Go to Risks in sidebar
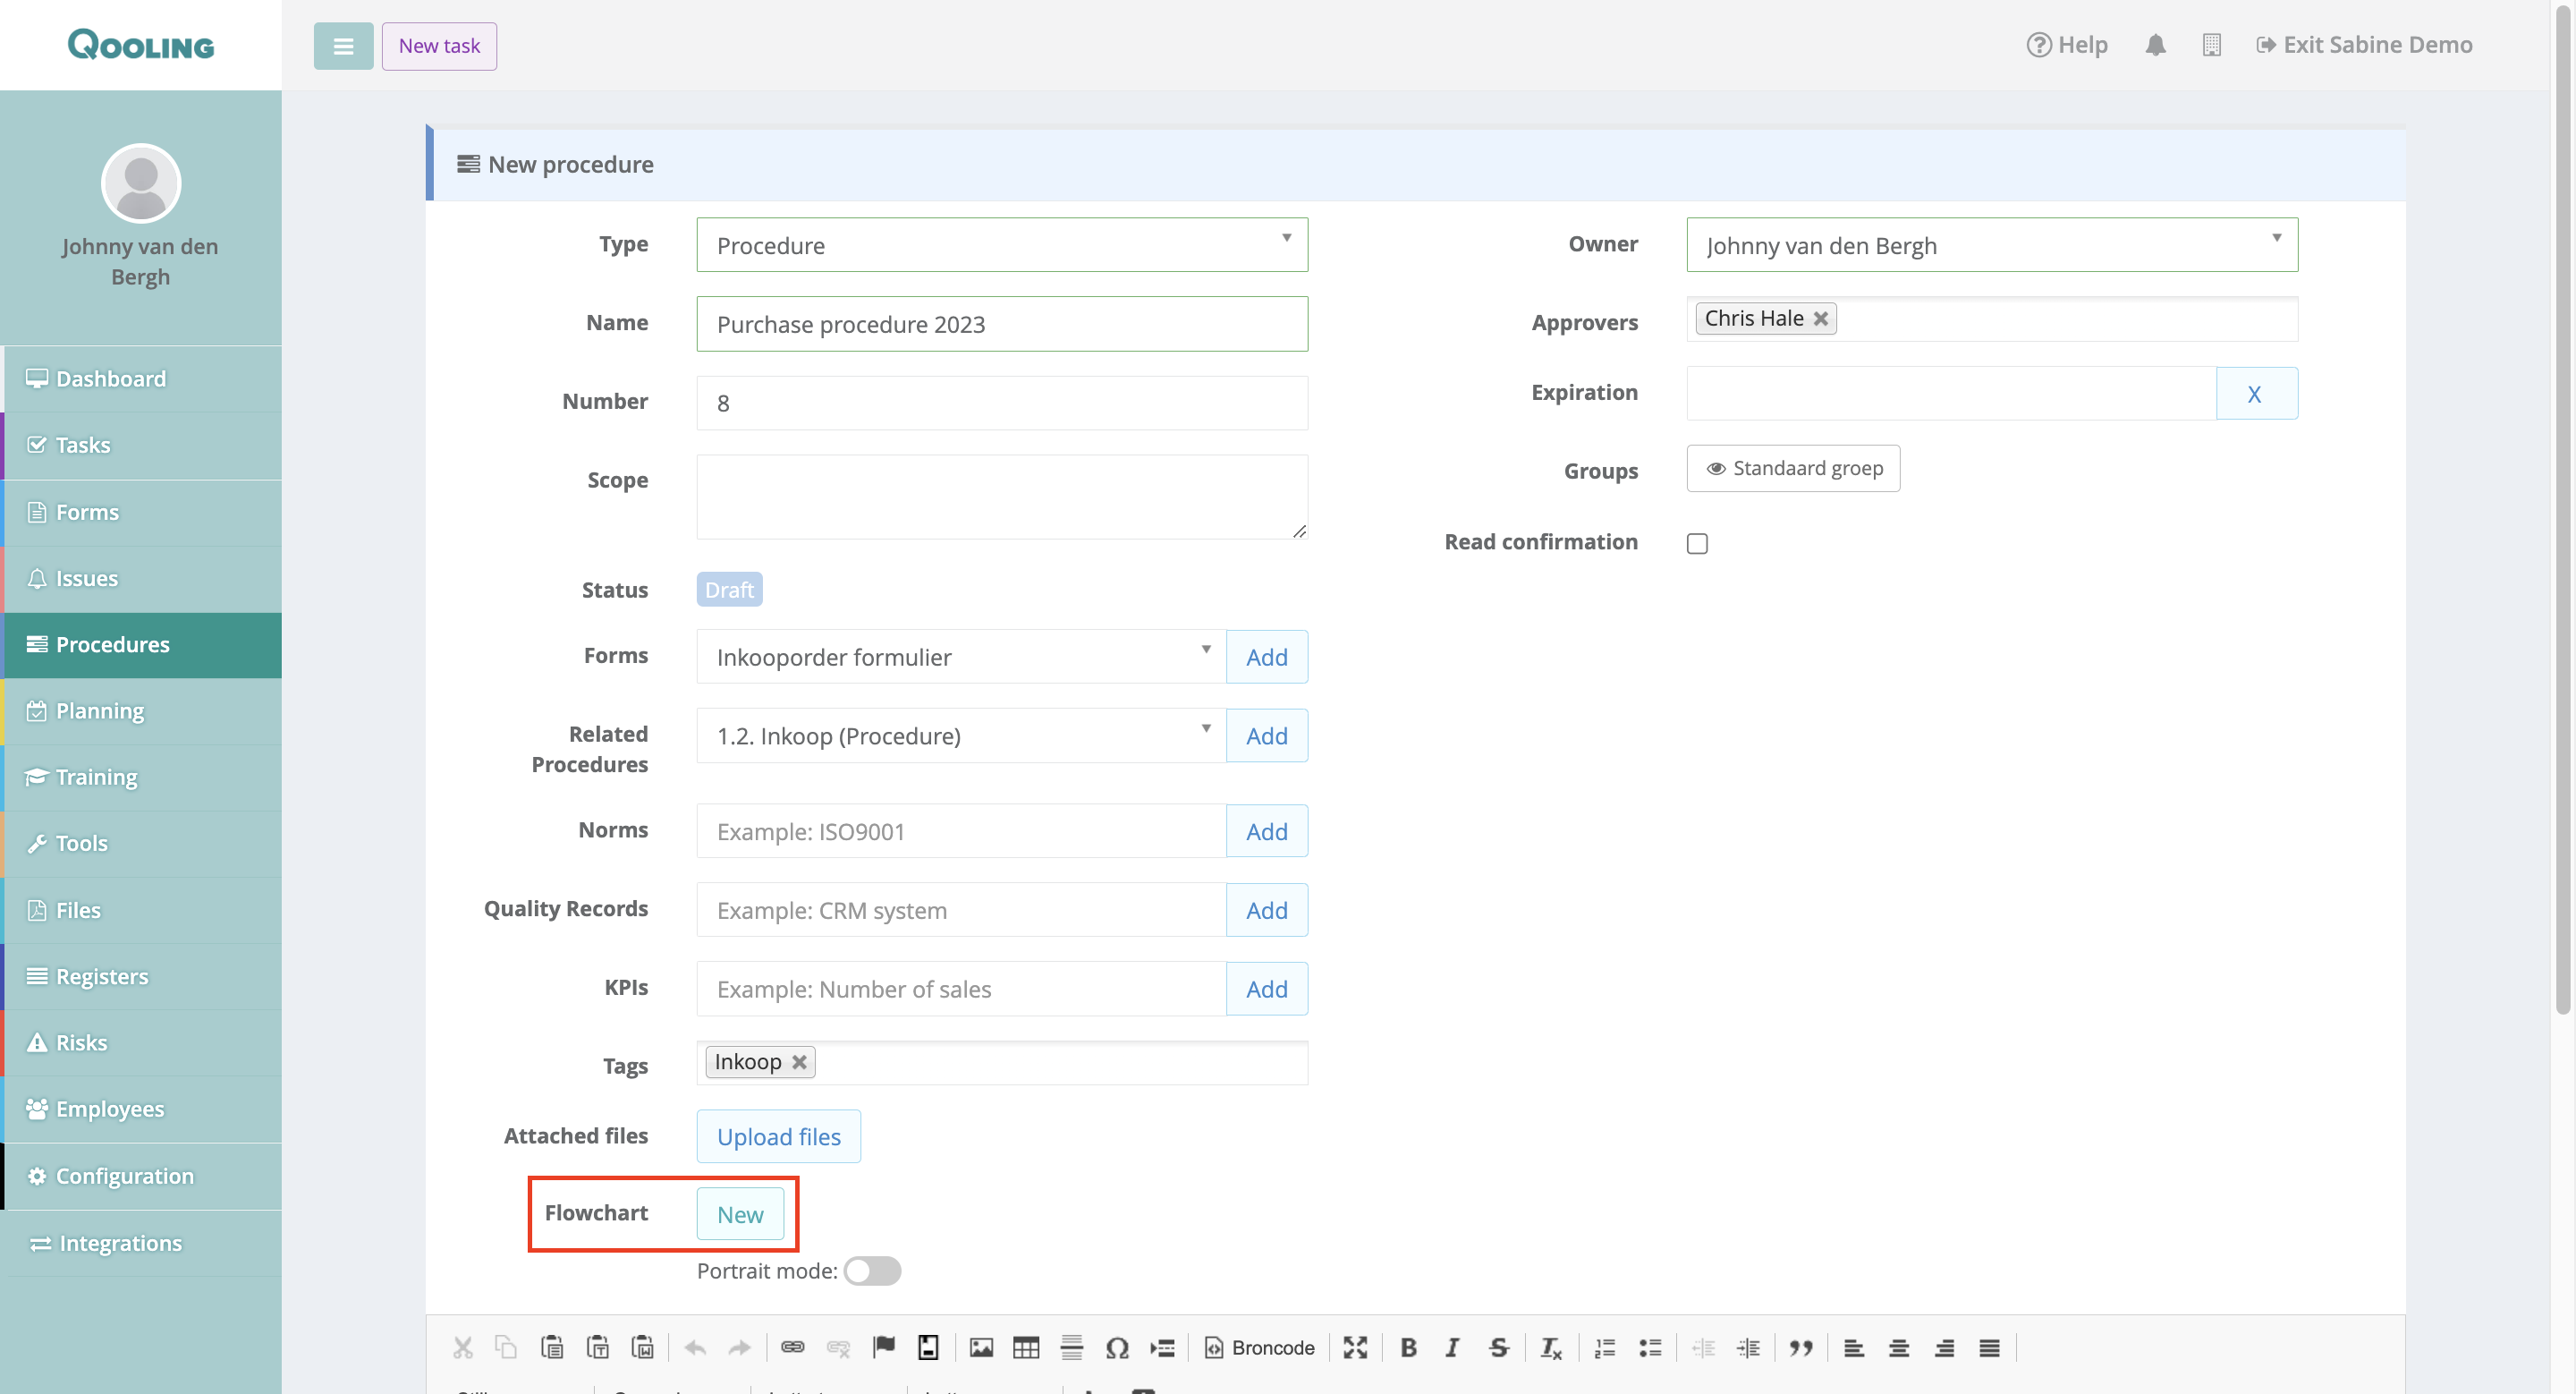The height and width of the screenshot is (1394, 2576). click(81, 1042)
